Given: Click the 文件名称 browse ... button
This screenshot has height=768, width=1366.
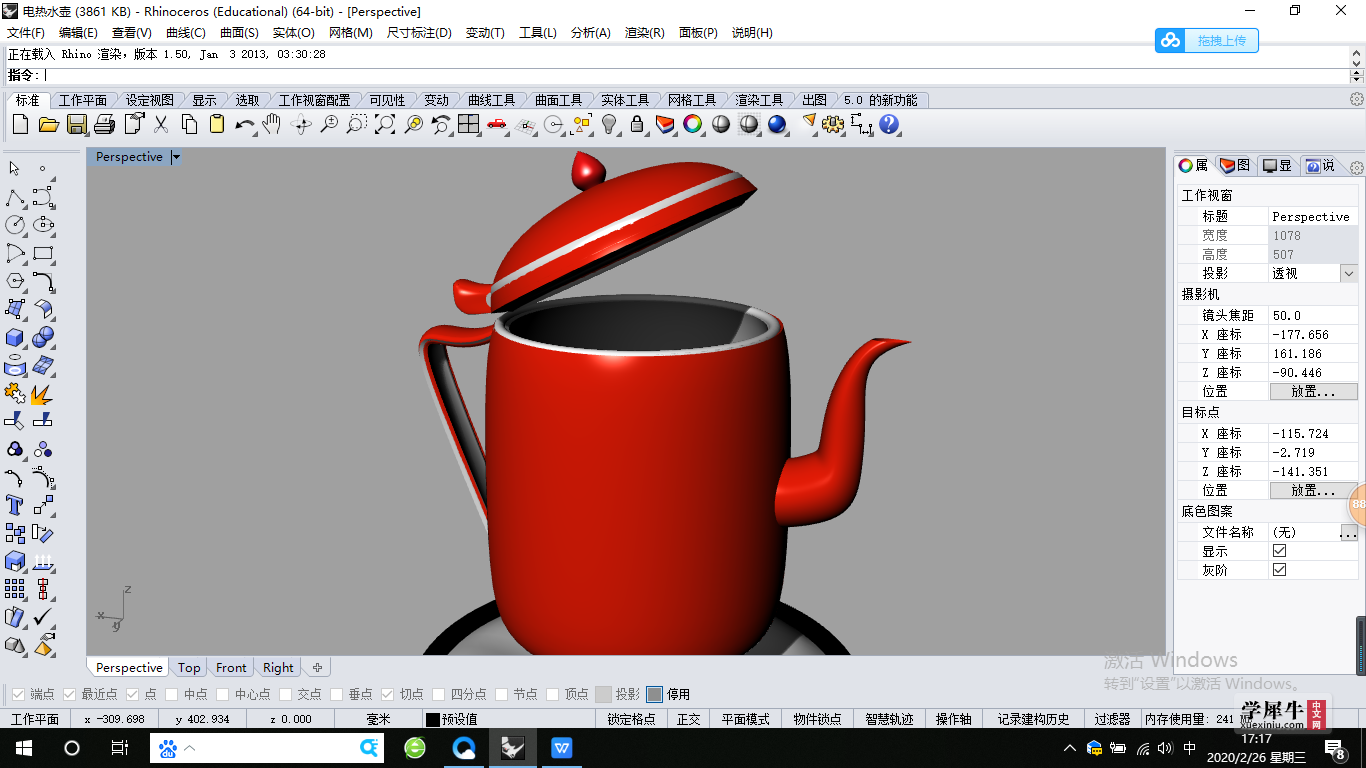Looking at the screenshot, I should click(1349, 533).
